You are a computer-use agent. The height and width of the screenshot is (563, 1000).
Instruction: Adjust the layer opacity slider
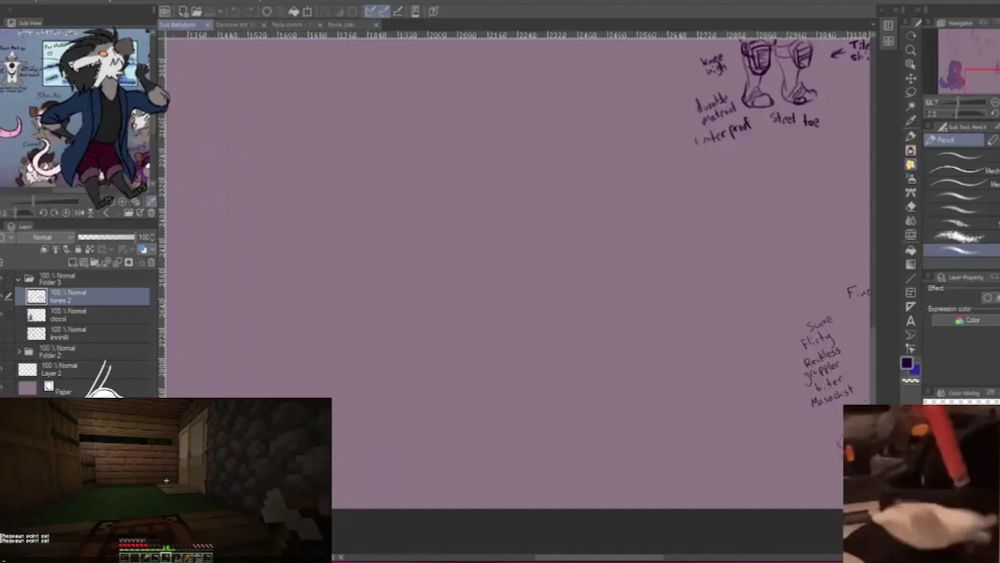[x=107, y=237]
